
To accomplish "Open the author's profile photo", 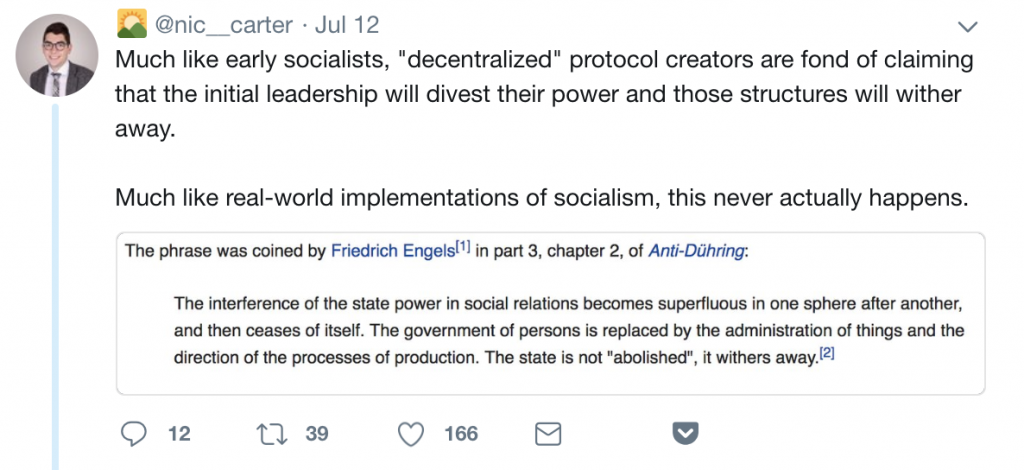I will coord(56,55).
